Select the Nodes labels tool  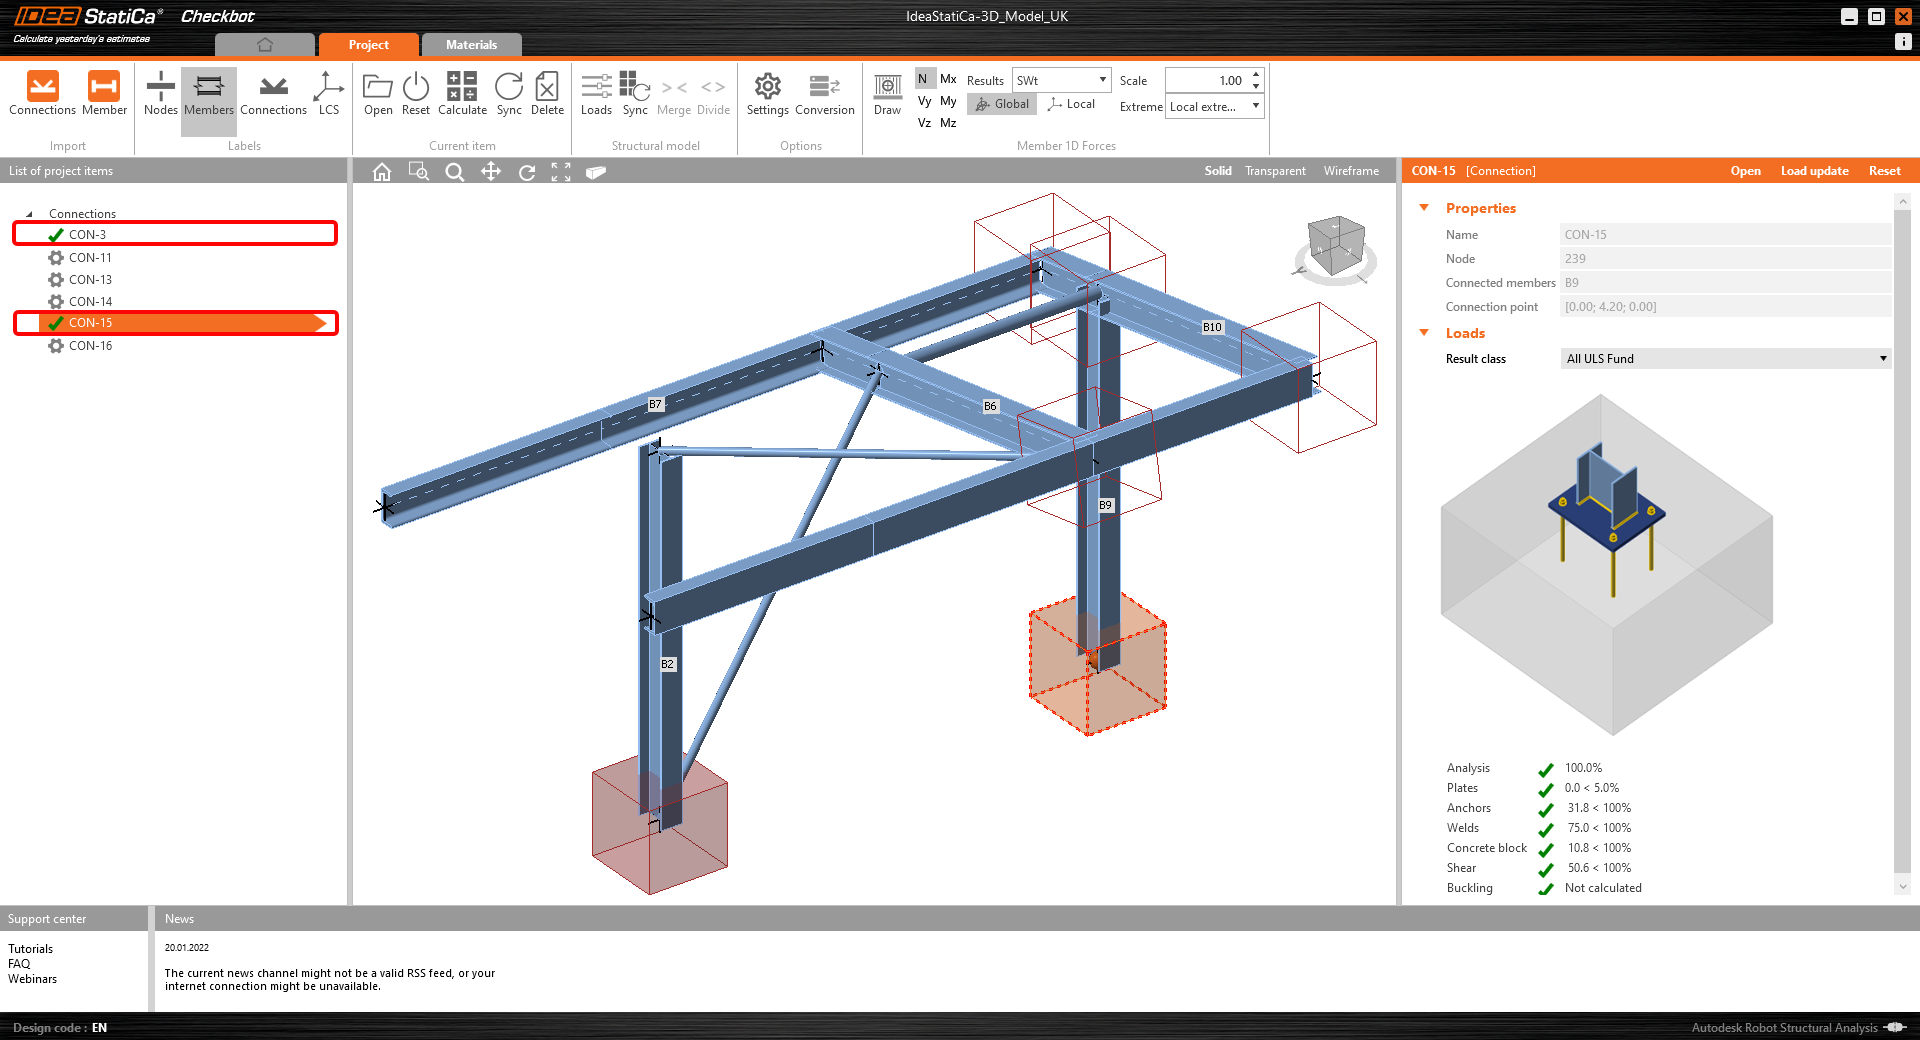(160, 95)
